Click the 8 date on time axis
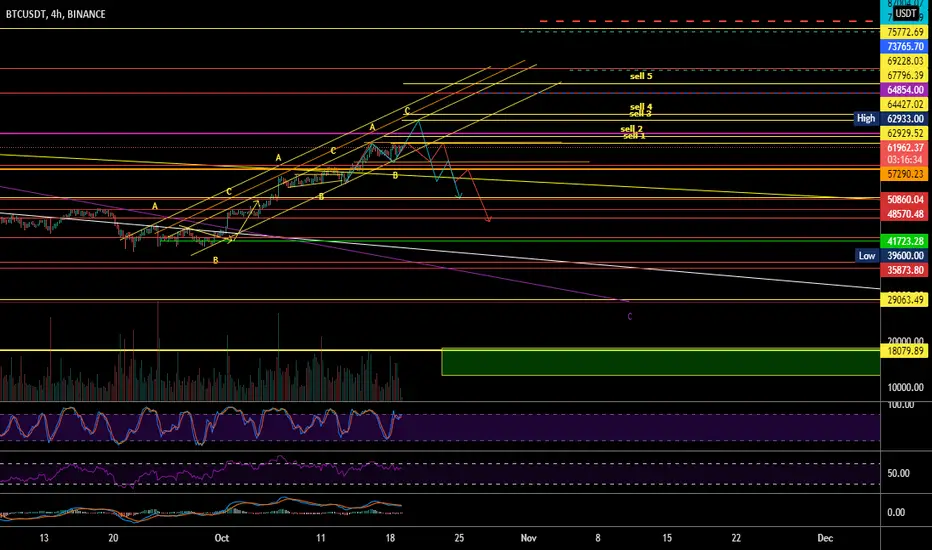Screen dimensions: 932x550 tap(598, 538)
